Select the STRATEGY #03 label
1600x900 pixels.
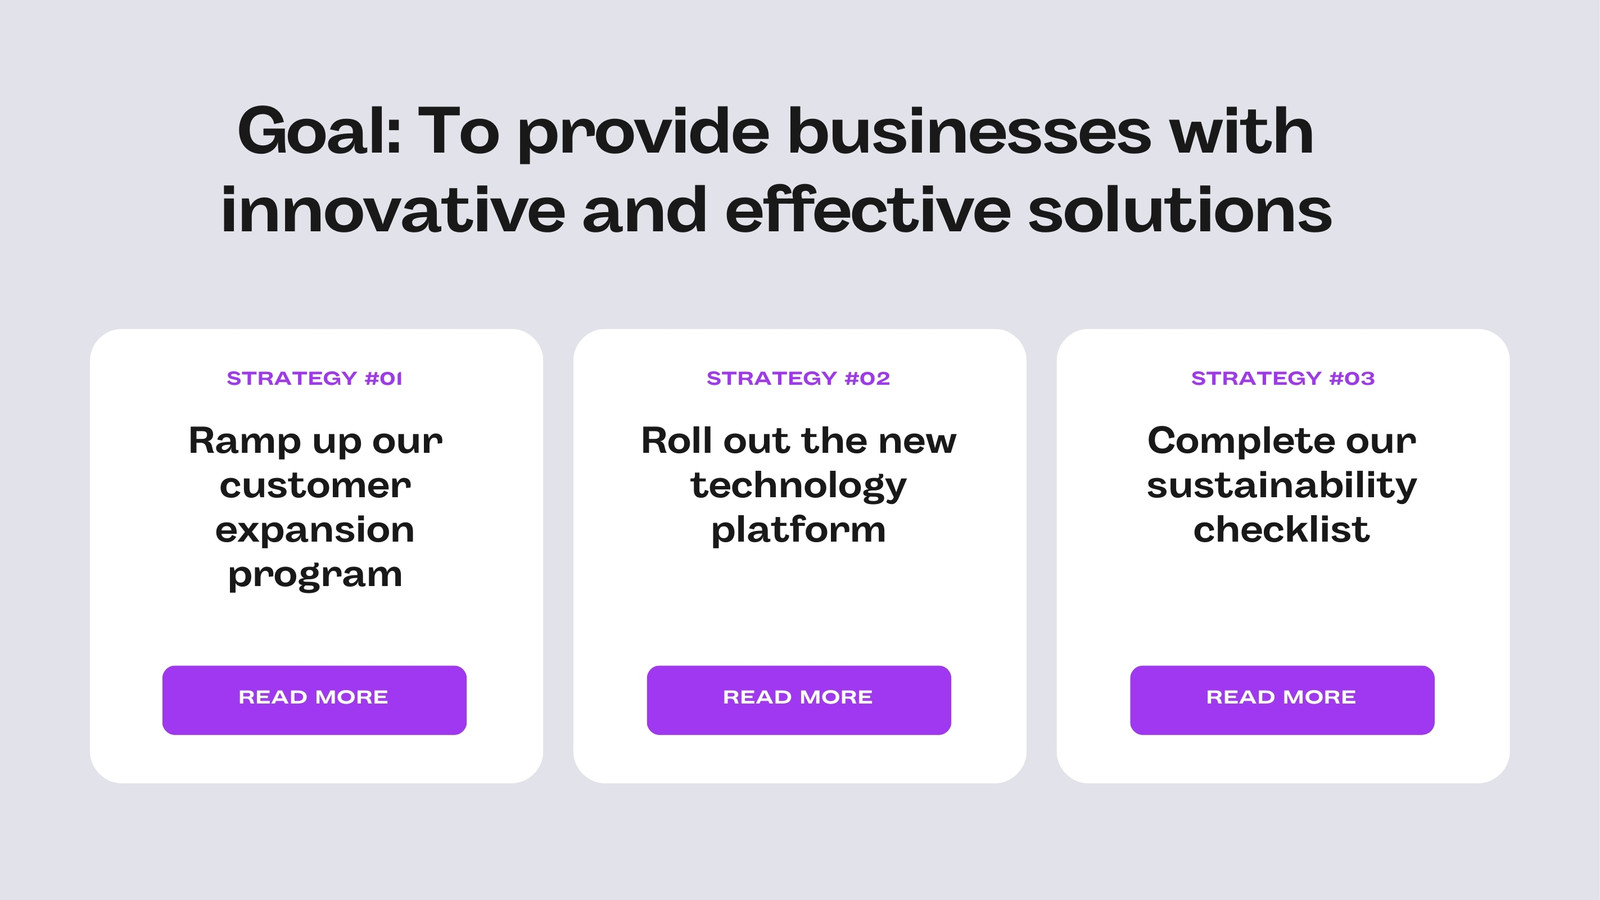coord(1283,378)
